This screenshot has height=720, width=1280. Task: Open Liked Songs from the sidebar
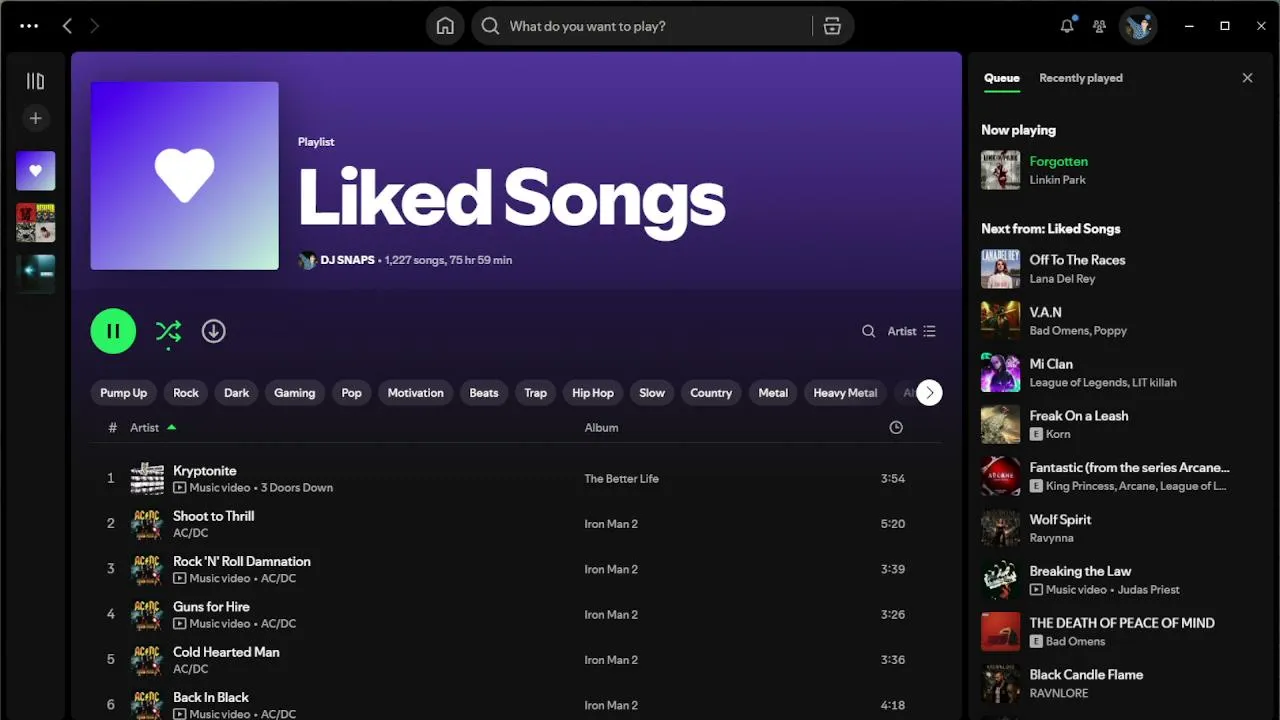tap(35, 171)
